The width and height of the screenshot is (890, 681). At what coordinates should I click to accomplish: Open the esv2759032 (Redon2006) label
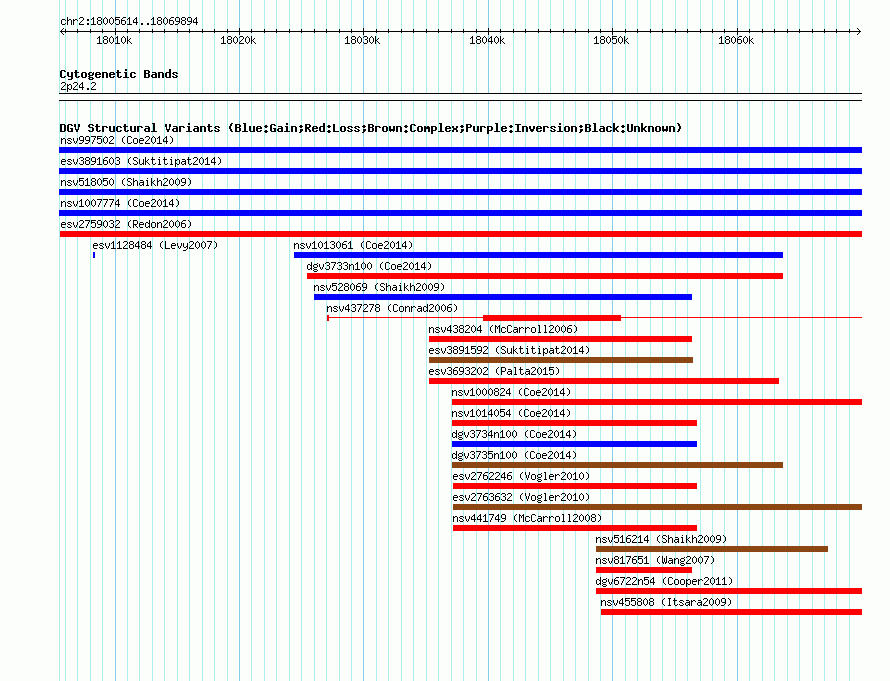coord(126,224)
